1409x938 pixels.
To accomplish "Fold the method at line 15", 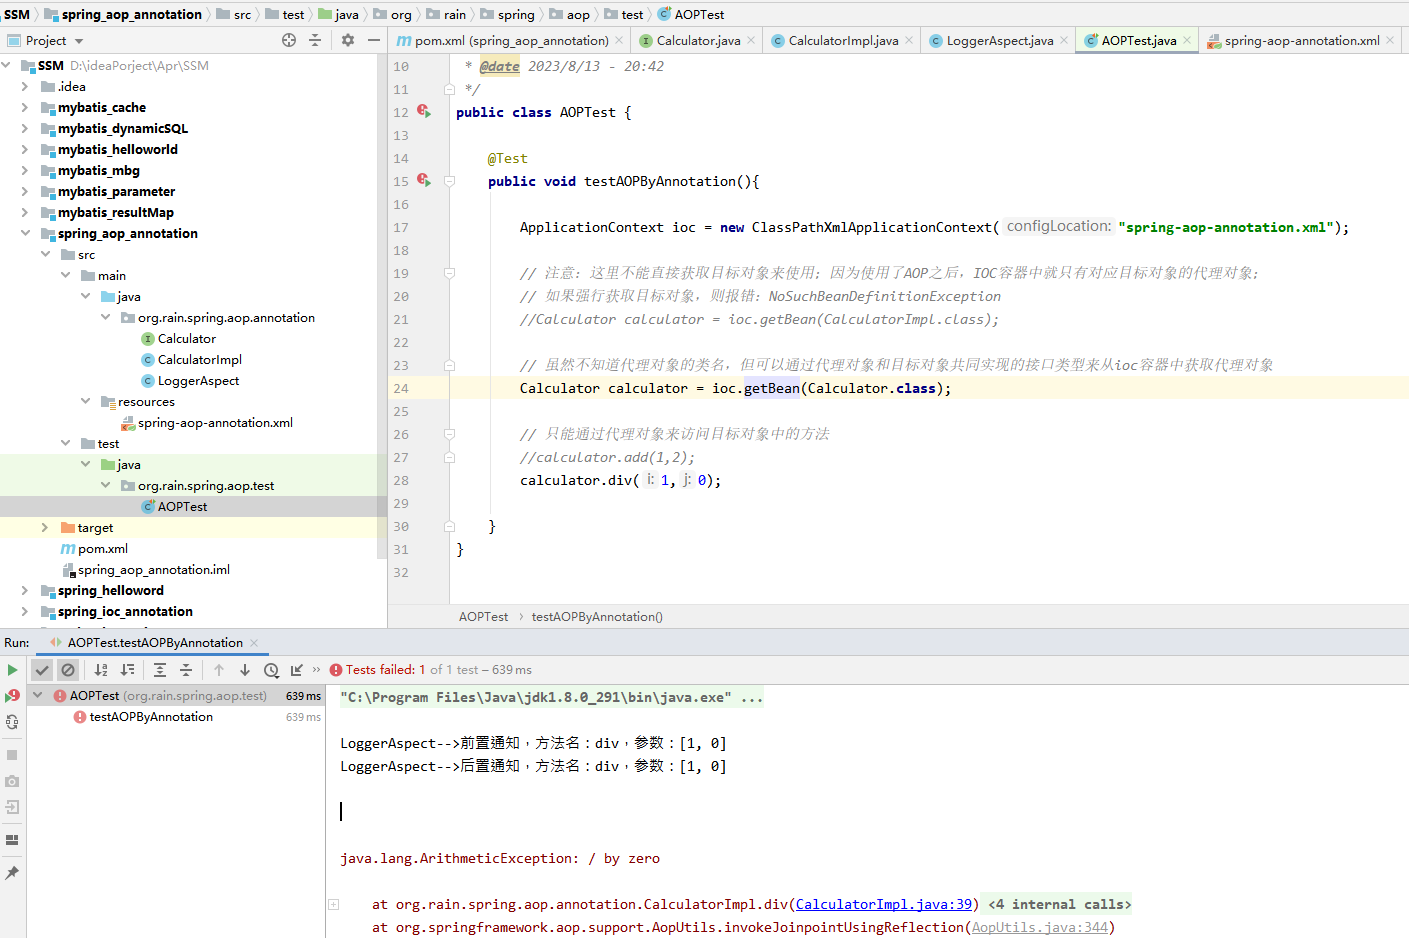I will click(450, 182).
